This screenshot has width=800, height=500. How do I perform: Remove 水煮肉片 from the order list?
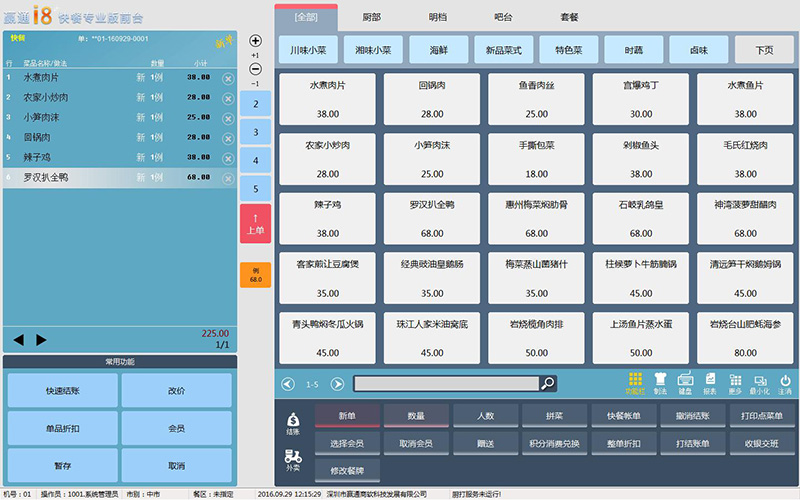(227, 78)
